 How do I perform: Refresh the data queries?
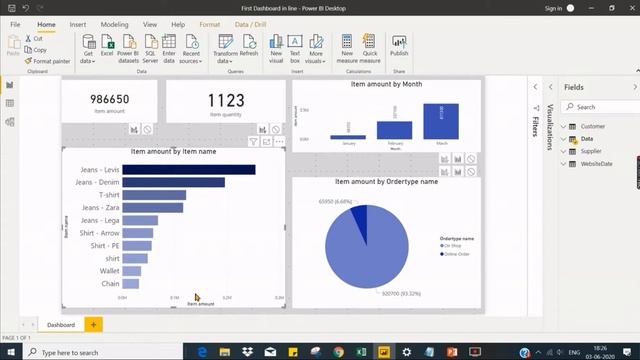tap(249, 45)
